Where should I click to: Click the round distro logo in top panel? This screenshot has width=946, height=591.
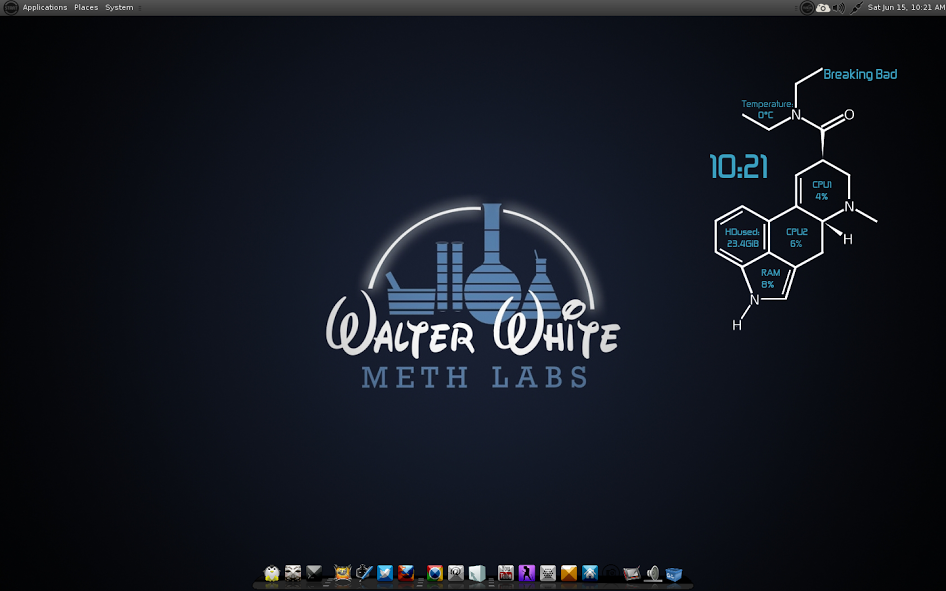[x=10, y=7]
